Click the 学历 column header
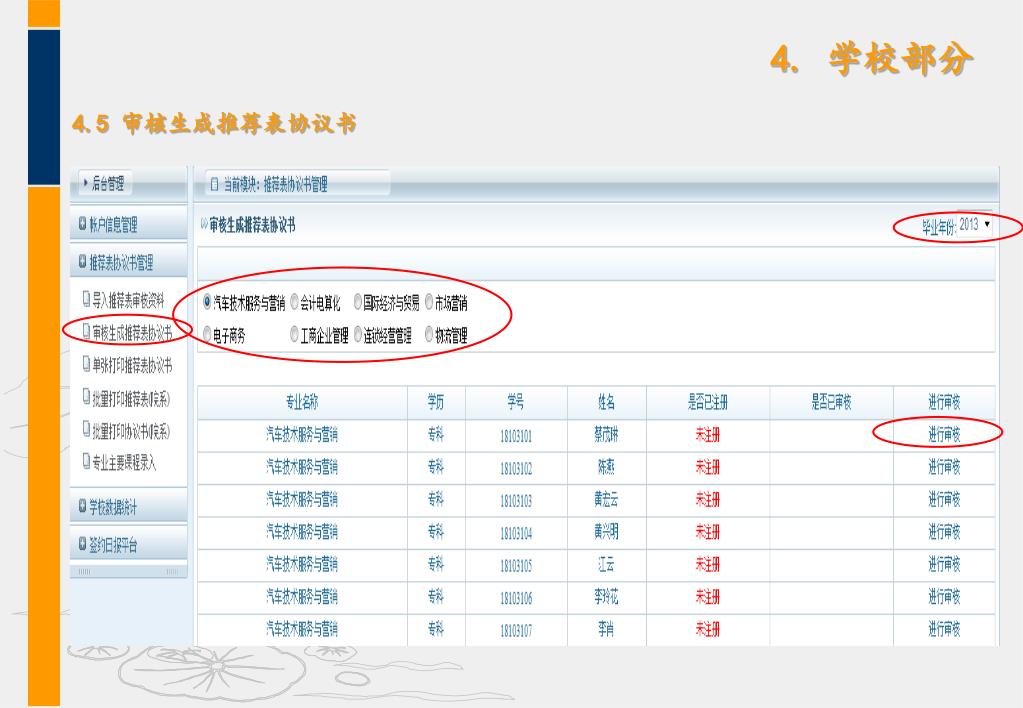Viewport: 1023px width, 708px height. pos(436,402)
